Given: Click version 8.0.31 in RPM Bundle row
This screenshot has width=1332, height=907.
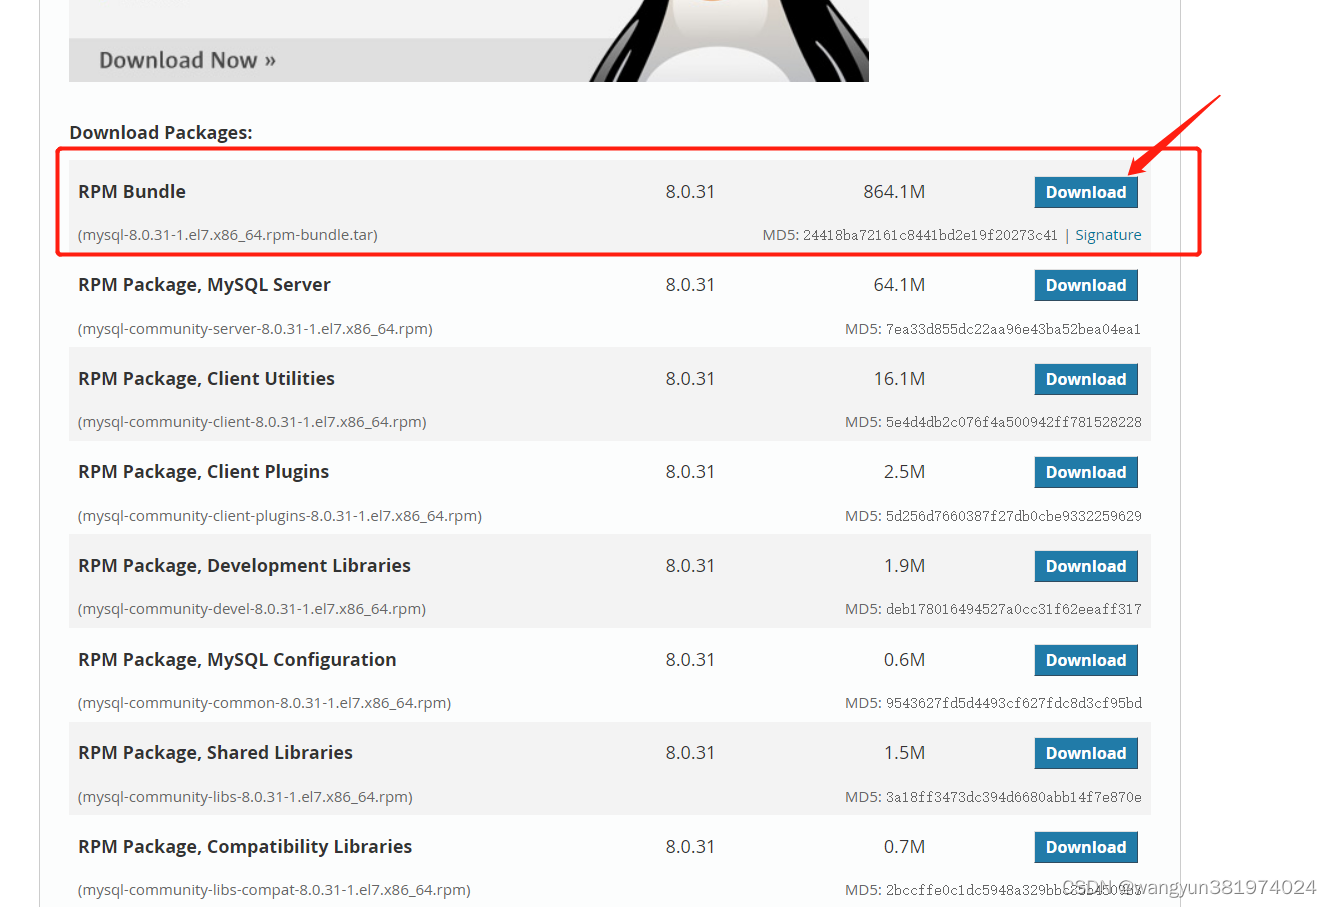Looking at the screenshot, I should click(x=690, y=192).
